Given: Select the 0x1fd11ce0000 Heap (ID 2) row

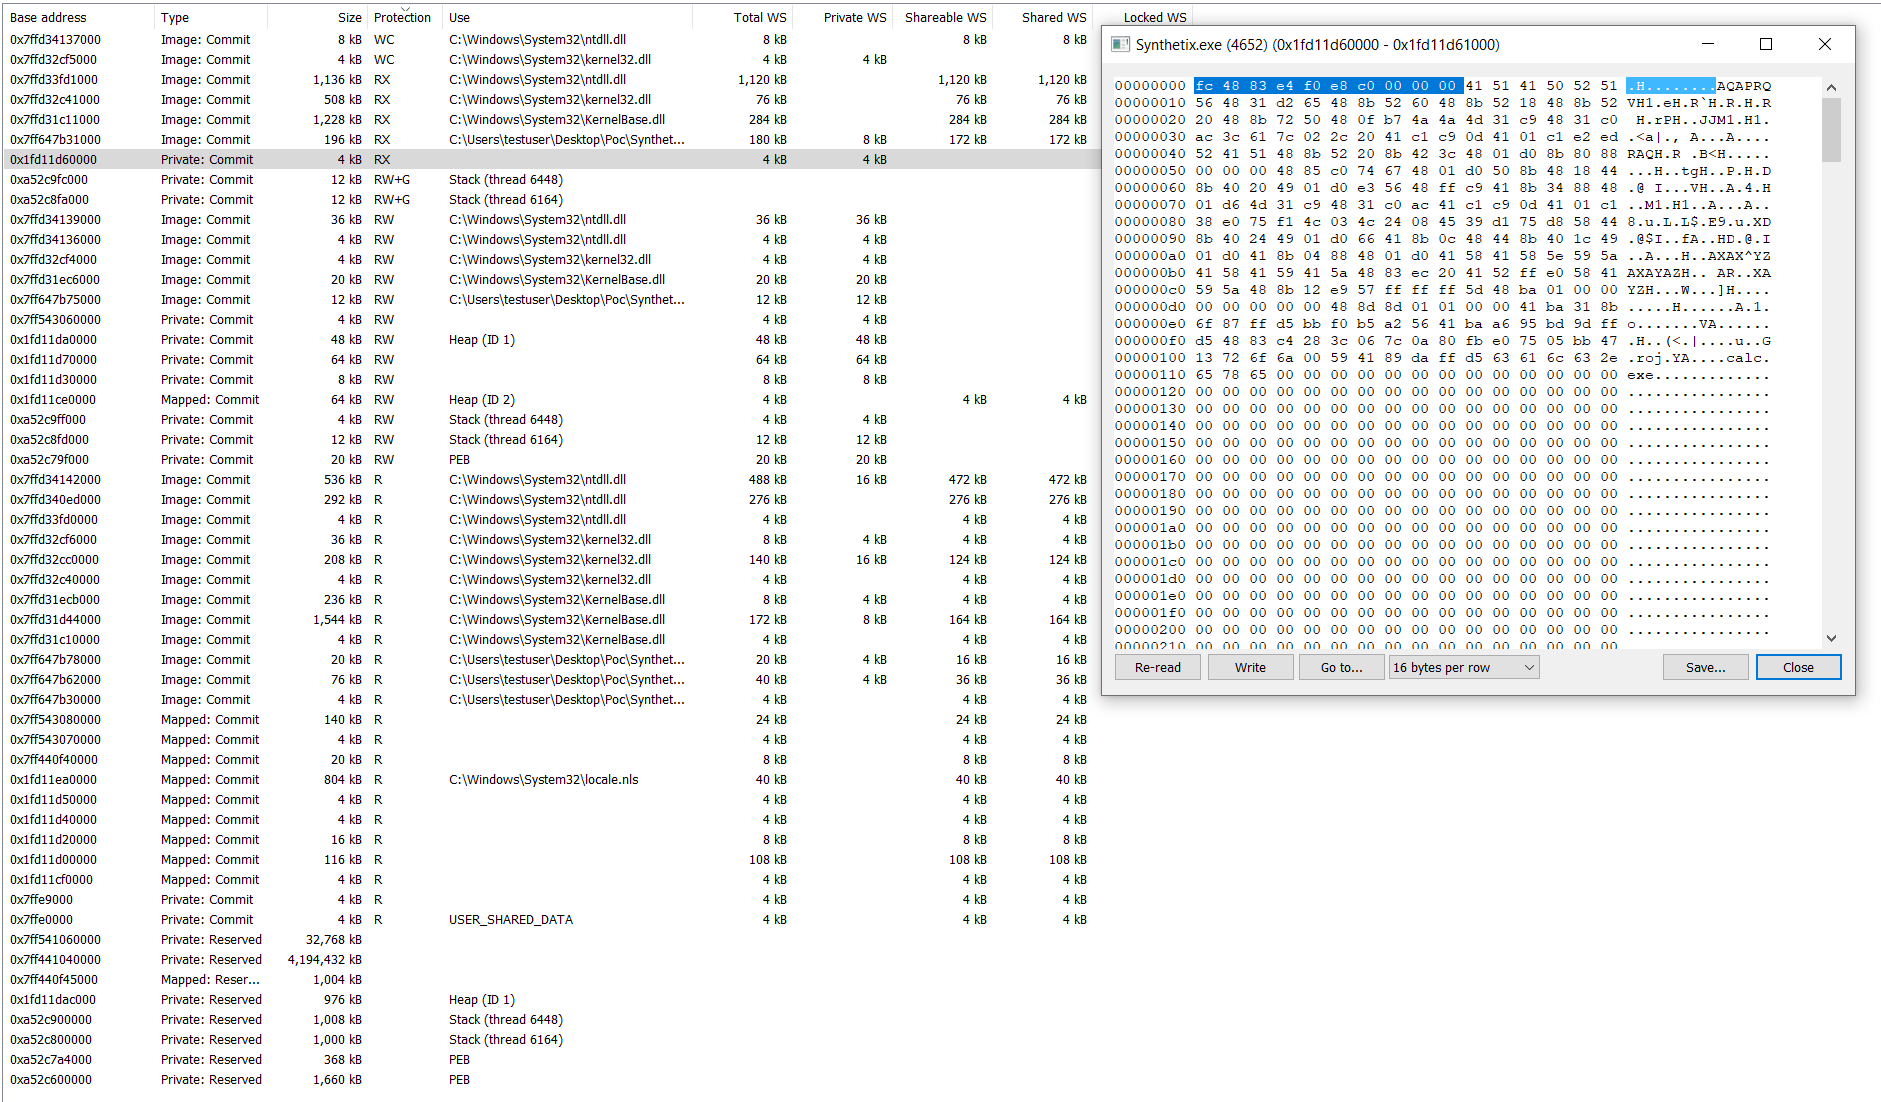Looking at the screenshot, I should pyautogui.click(x=550, y=399).
